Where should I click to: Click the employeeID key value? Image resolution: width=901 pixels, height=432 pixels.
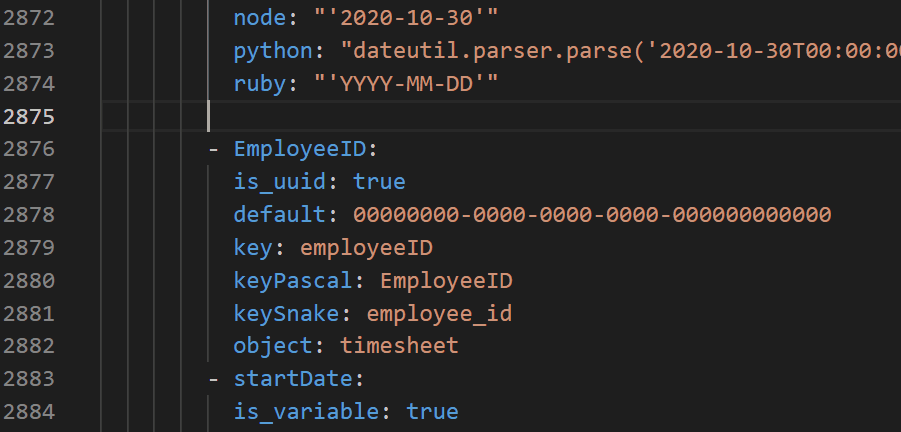coord(366,248)
